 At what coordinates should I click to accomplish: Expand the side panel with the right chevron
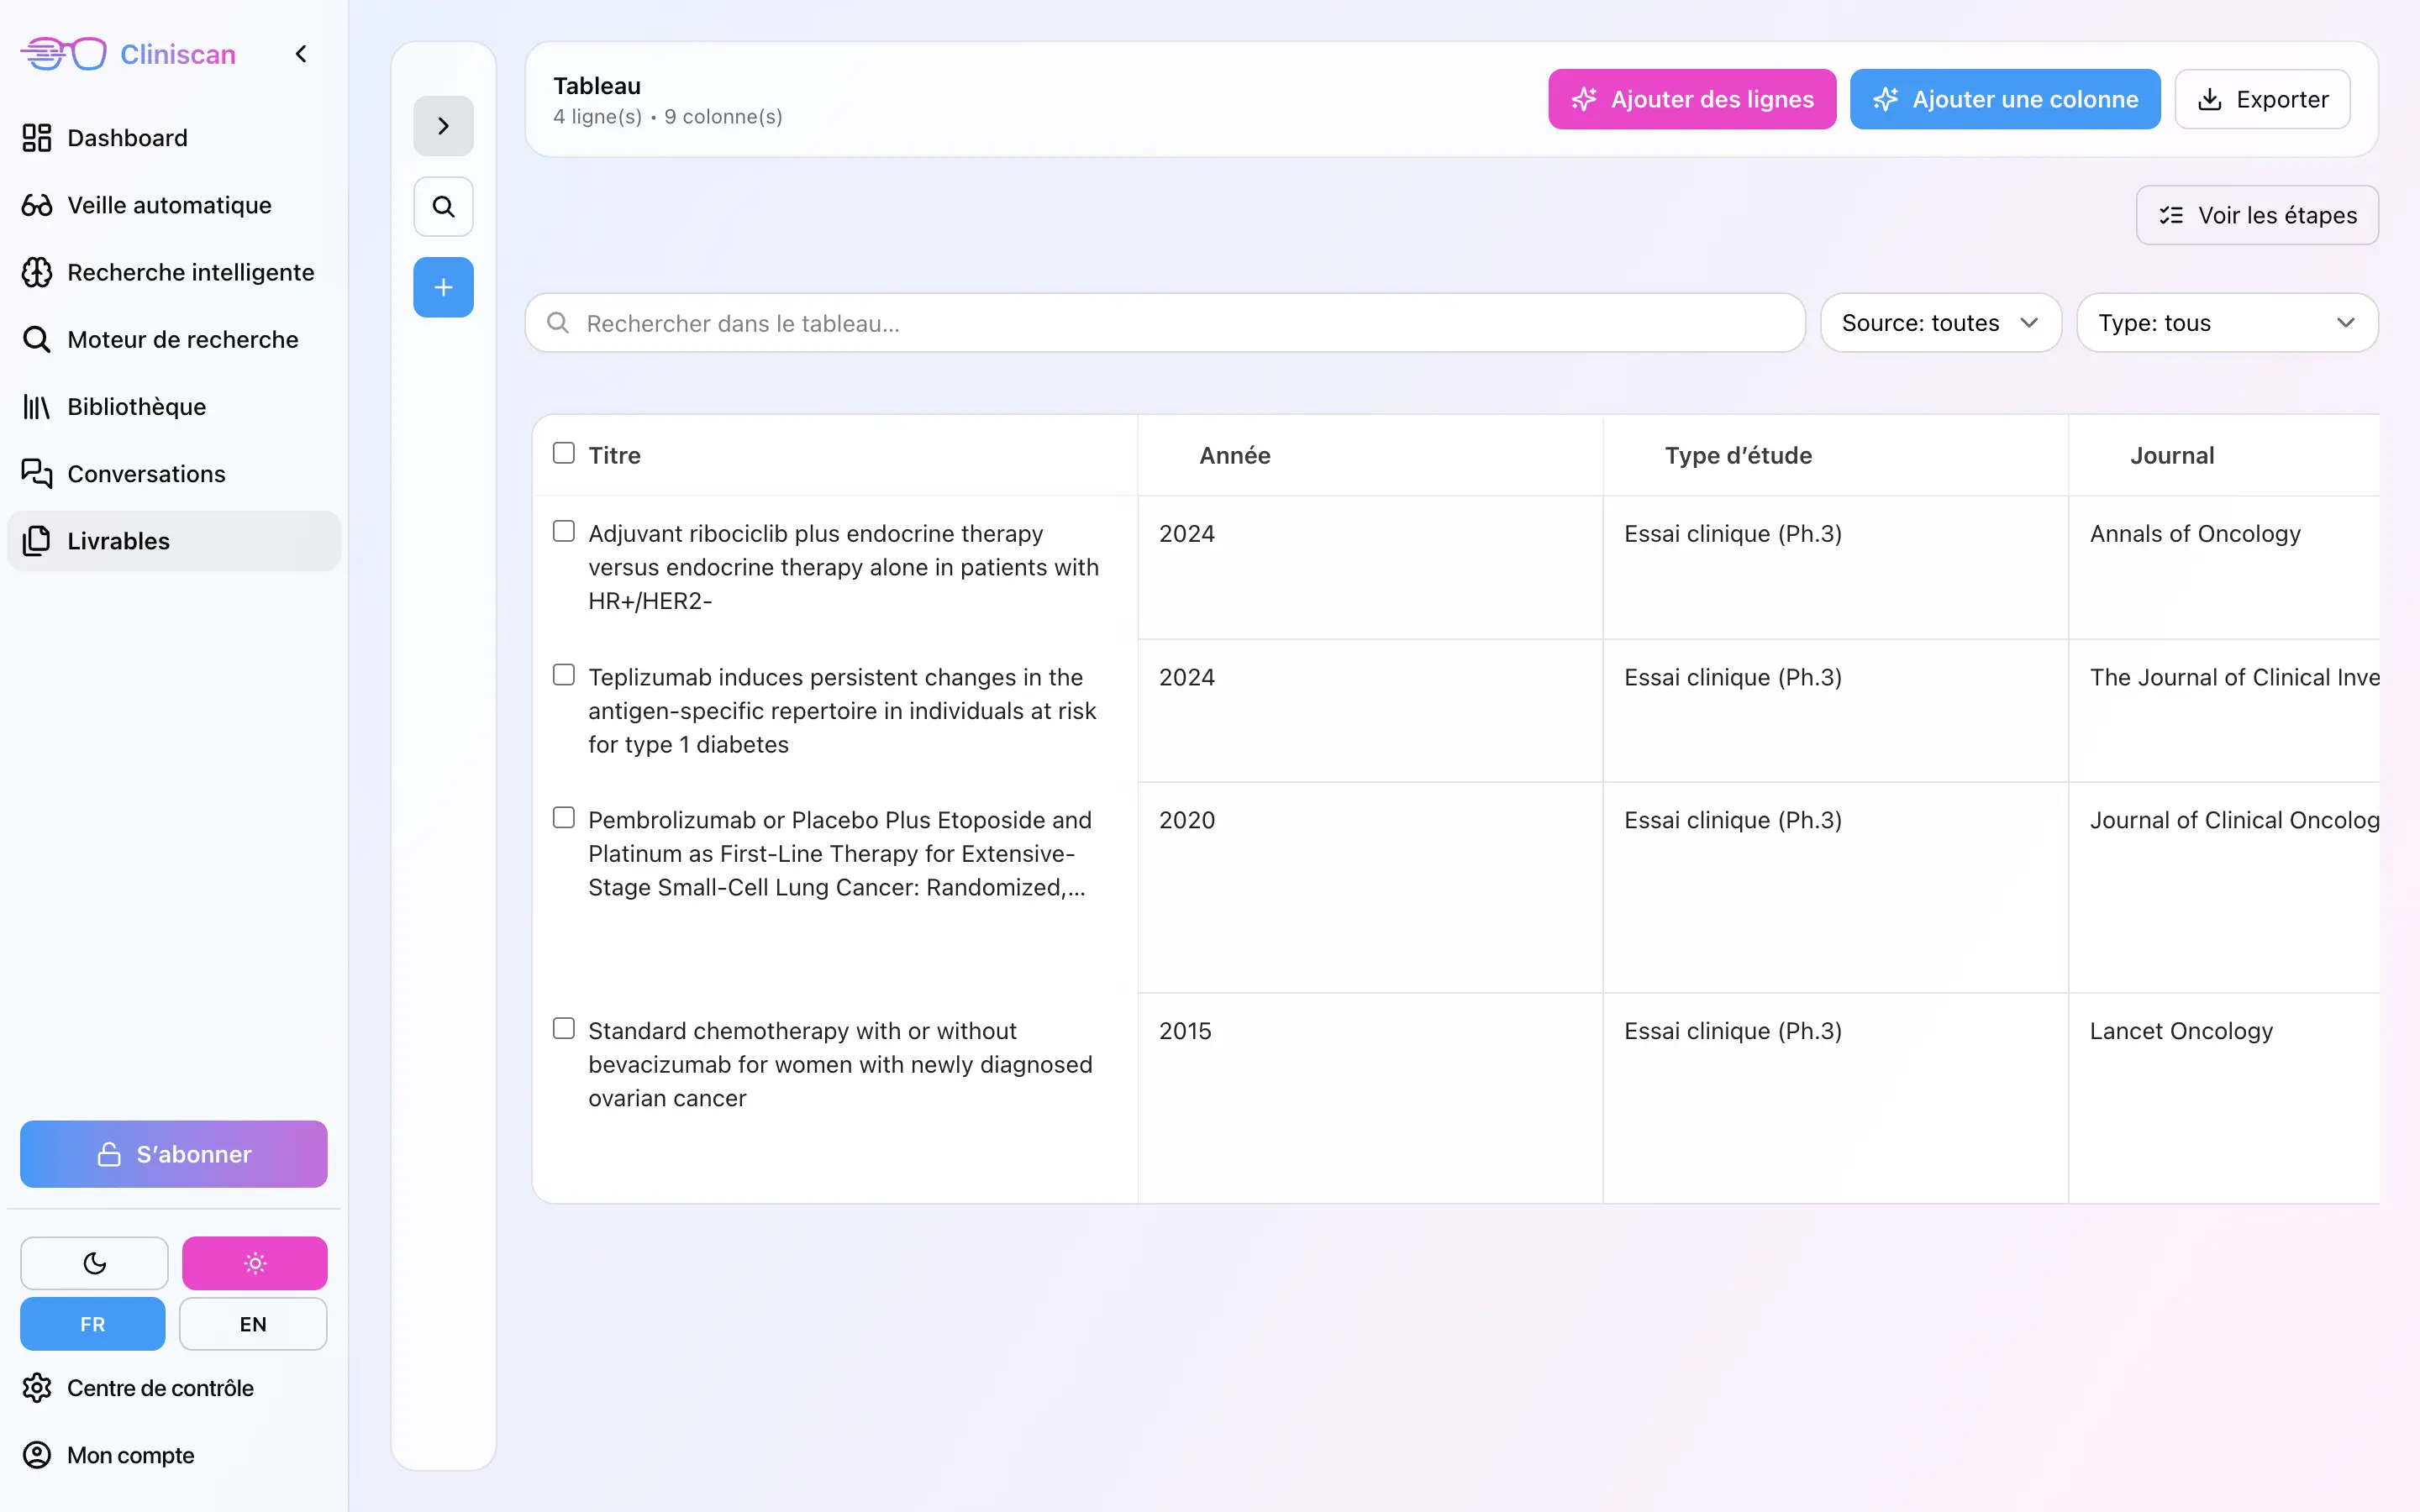(x=443, y=126)
